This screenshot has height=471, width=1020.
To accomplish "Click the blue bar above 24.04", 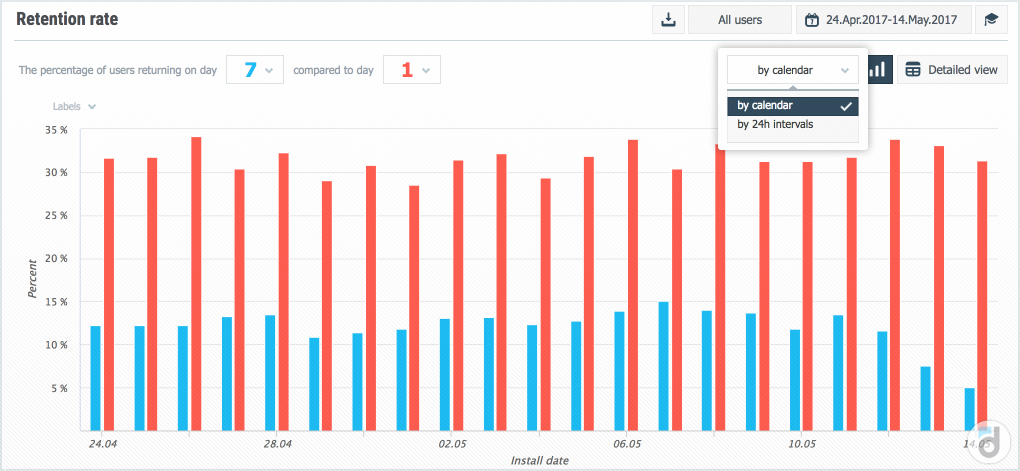I will pyautogui.click(x=96, y=377).
